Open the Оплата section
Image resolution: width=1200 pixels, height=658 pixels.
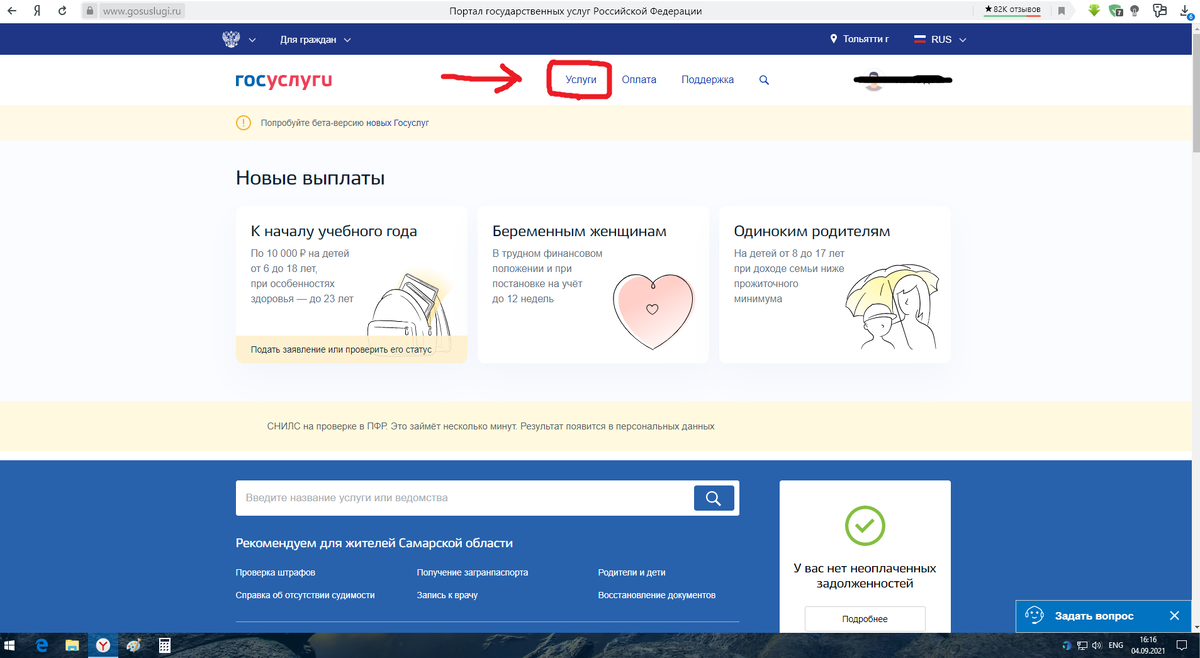pyautogui.click(x=639, y=79)
